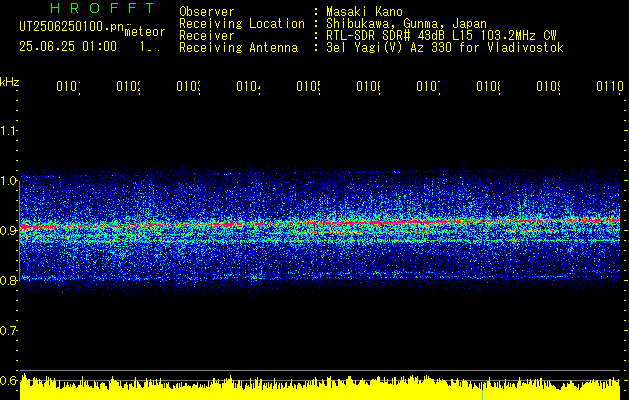Click the 0.9 kHz frequency label
This screenshot has height=400, width=629.
click(x=8, y=230)
